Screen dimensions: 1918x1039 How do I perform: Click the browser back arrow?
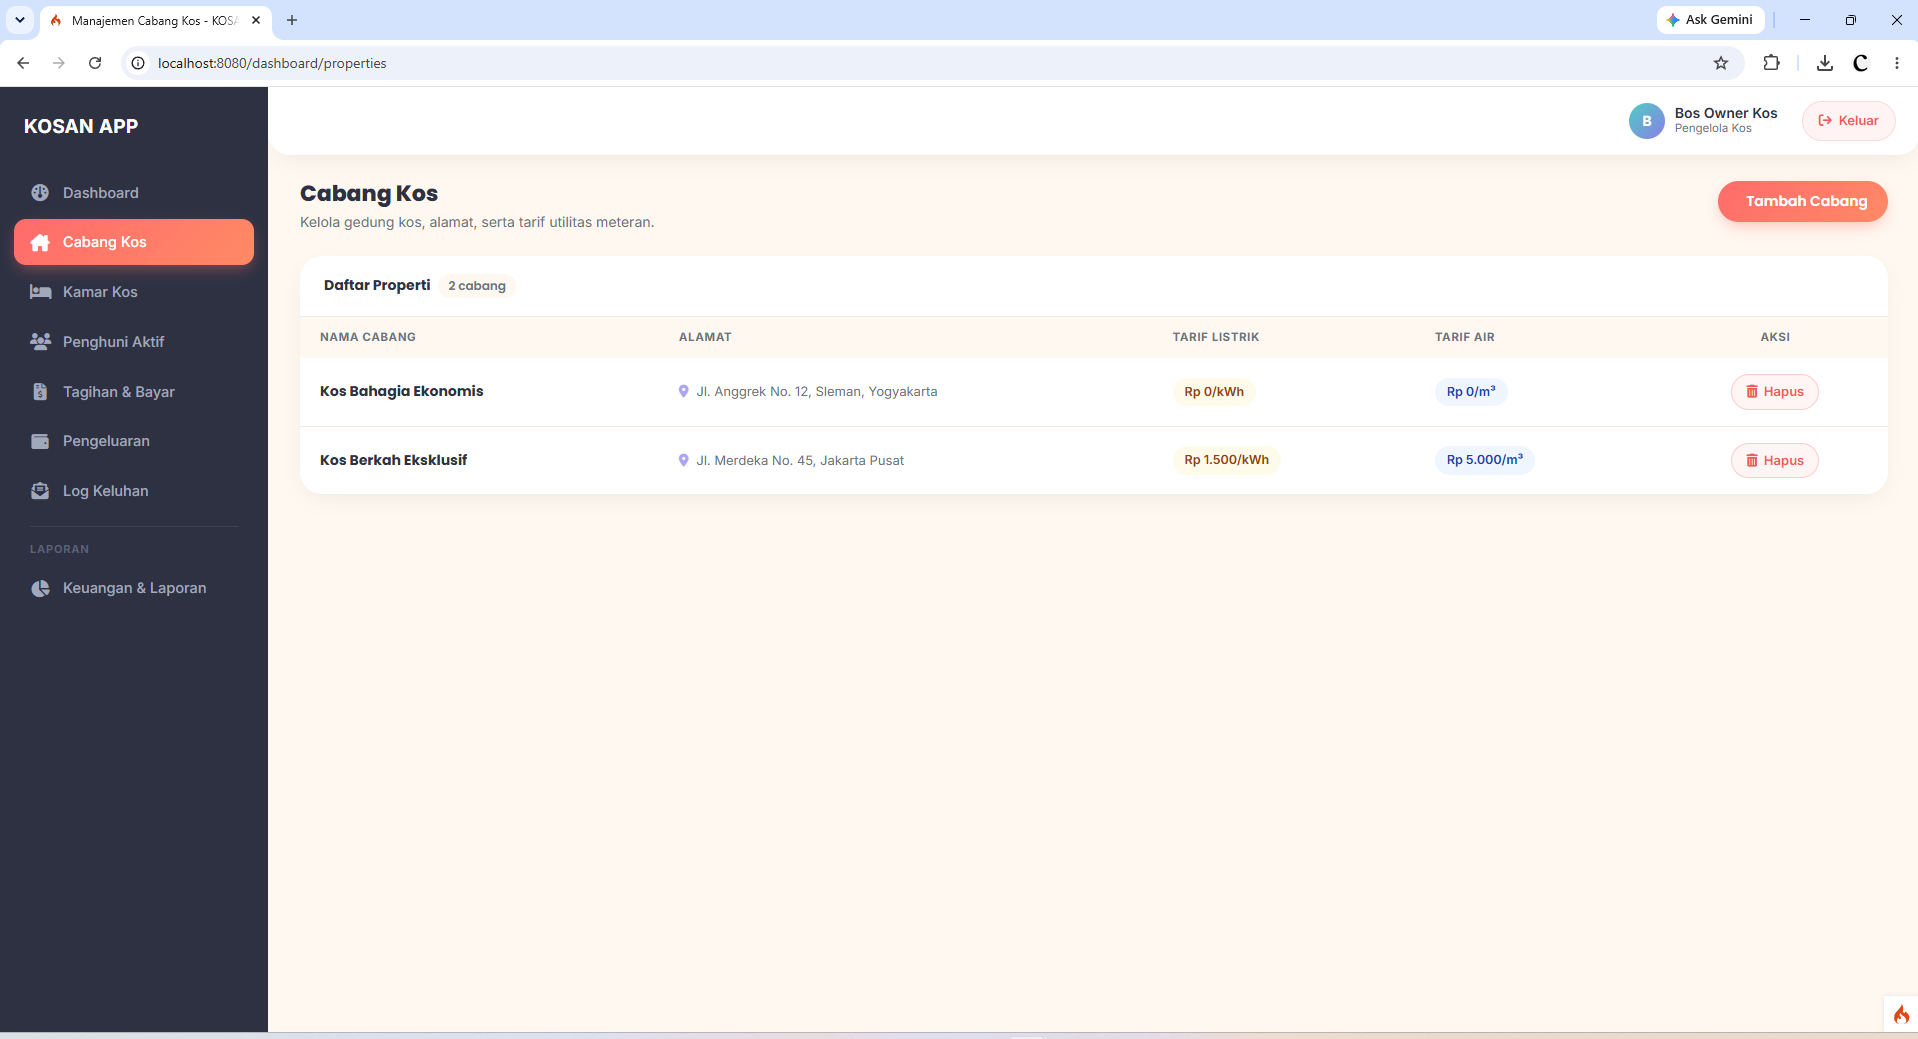pyautogui.click(x=23, y=63)
